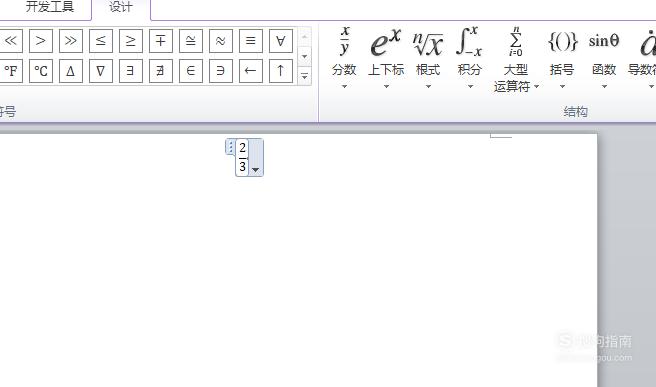Insert the identical-to symbol ≡

tap(251, 41)
